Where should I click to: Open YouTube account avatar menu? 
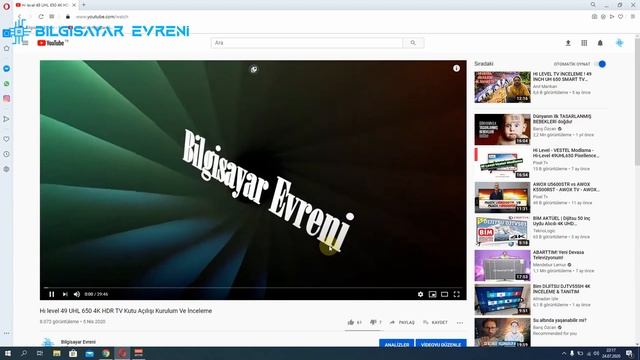point(620,43)
